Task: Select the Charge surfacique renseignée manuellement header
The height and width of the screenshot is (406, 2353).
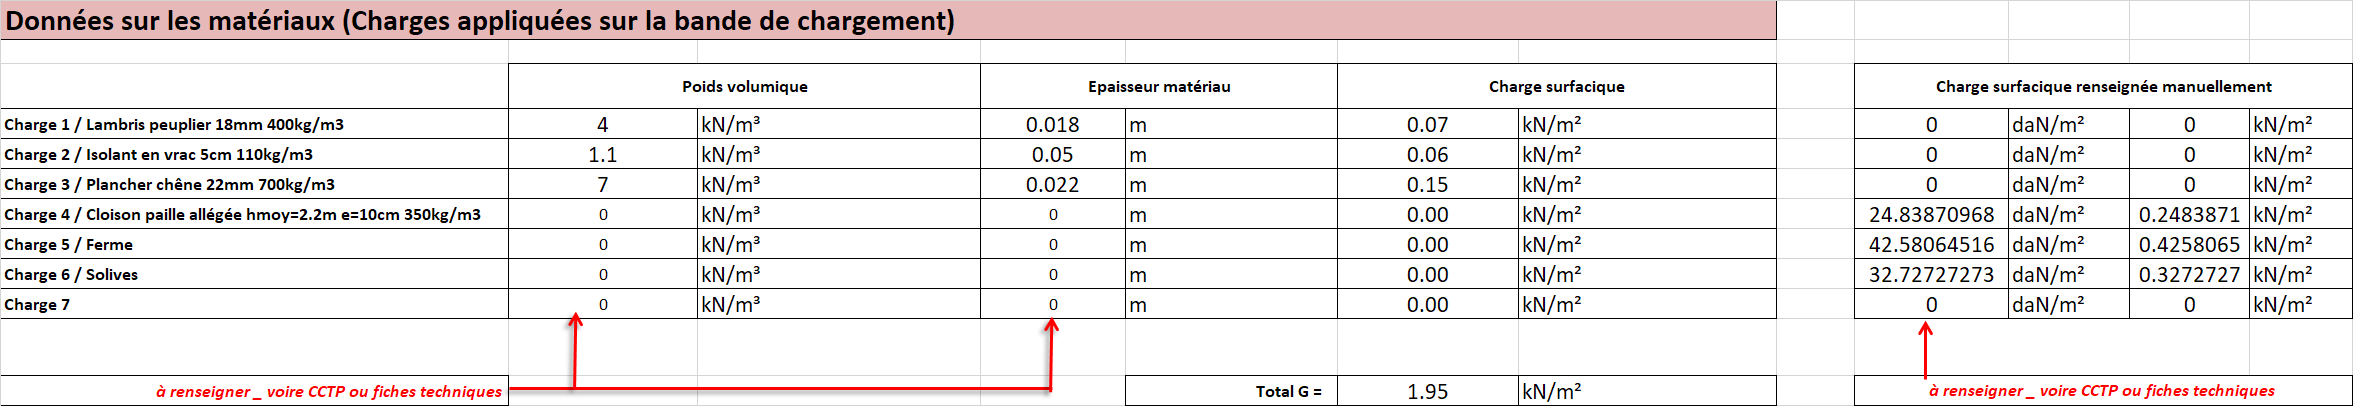Action: (2102, 87)
